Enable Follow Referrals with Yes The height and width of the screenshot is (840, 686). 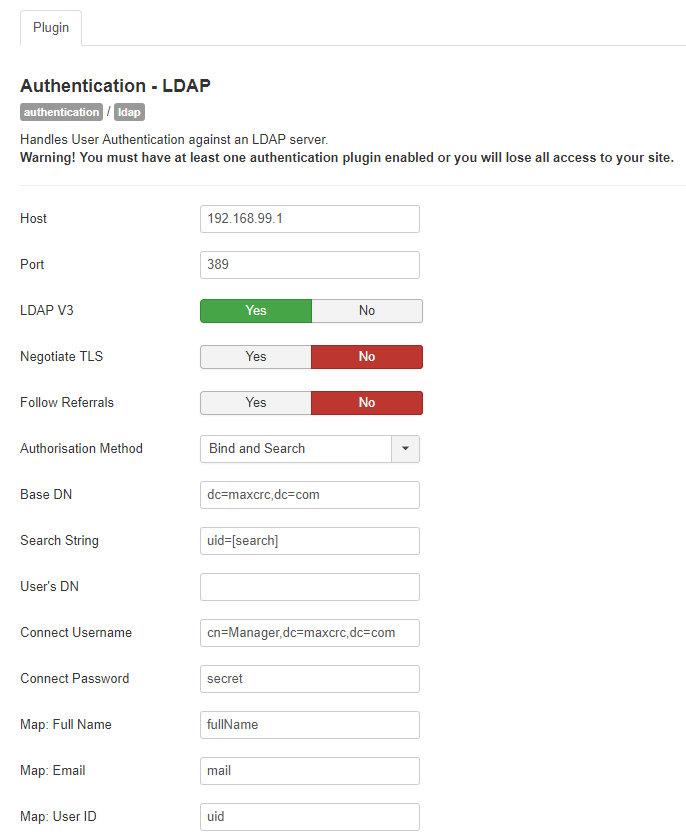pos(256,403)
